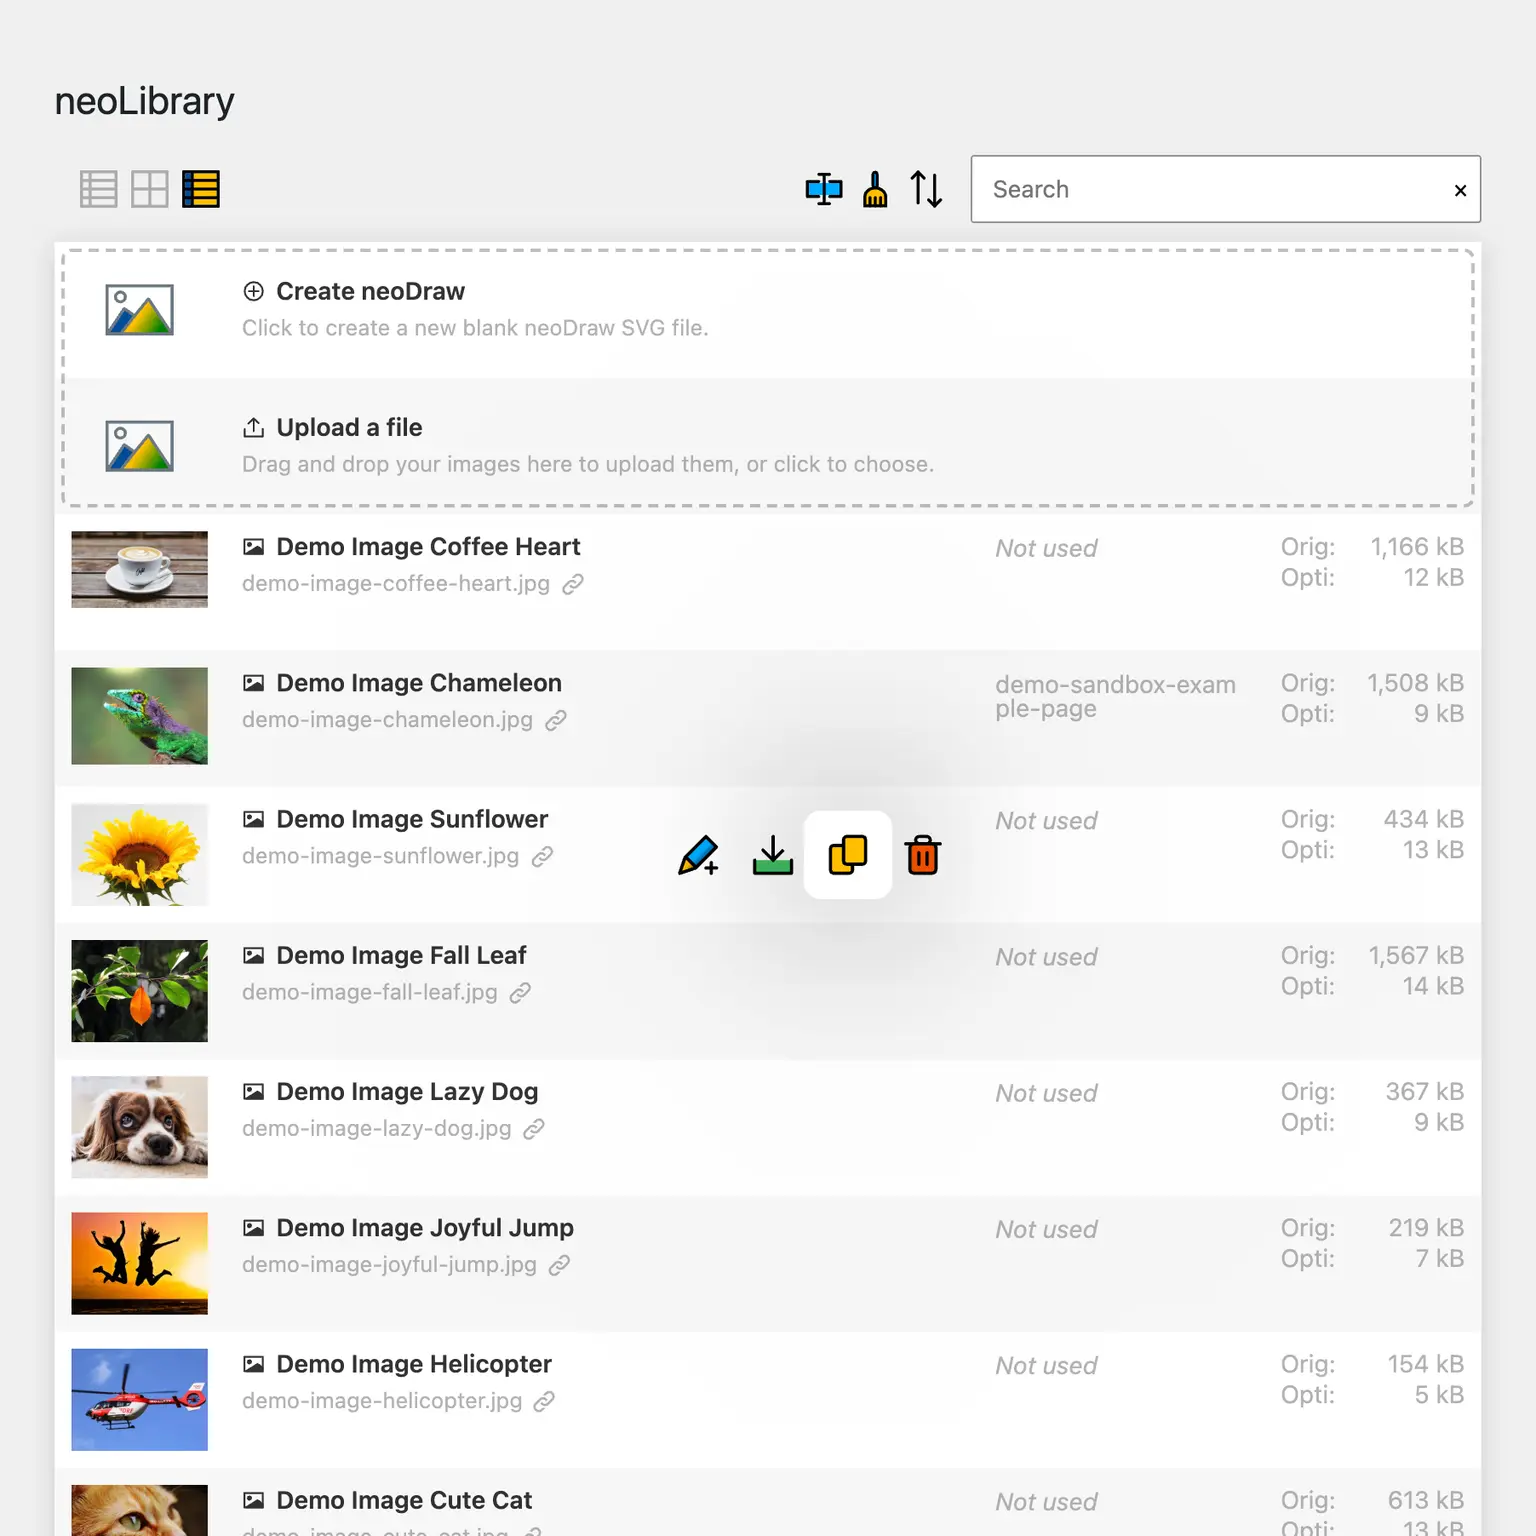
Task: Click the Create neoDraw placeholder image icon
Action: tap(140, 309)
